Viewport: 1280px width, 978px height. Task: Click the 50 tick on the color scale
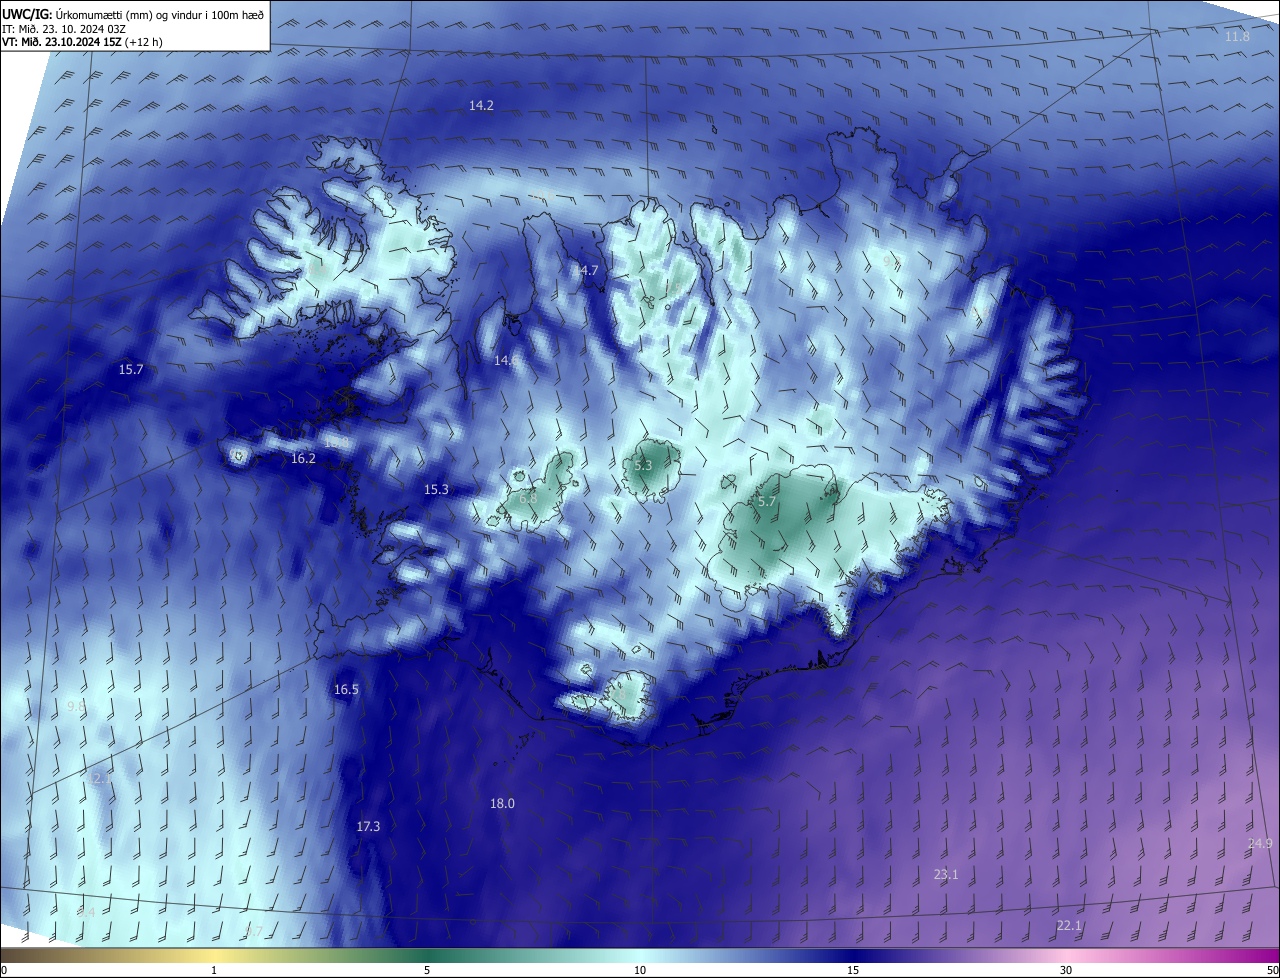1272,970
